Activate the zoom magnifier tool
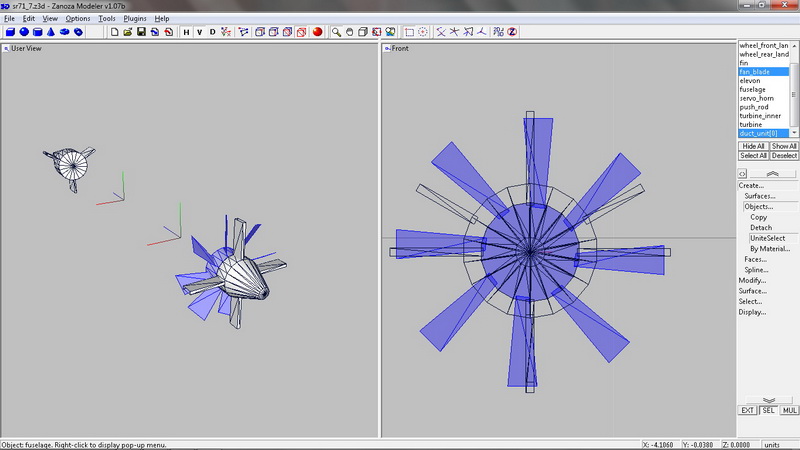The image size is (800, 450). coord(337,32)
